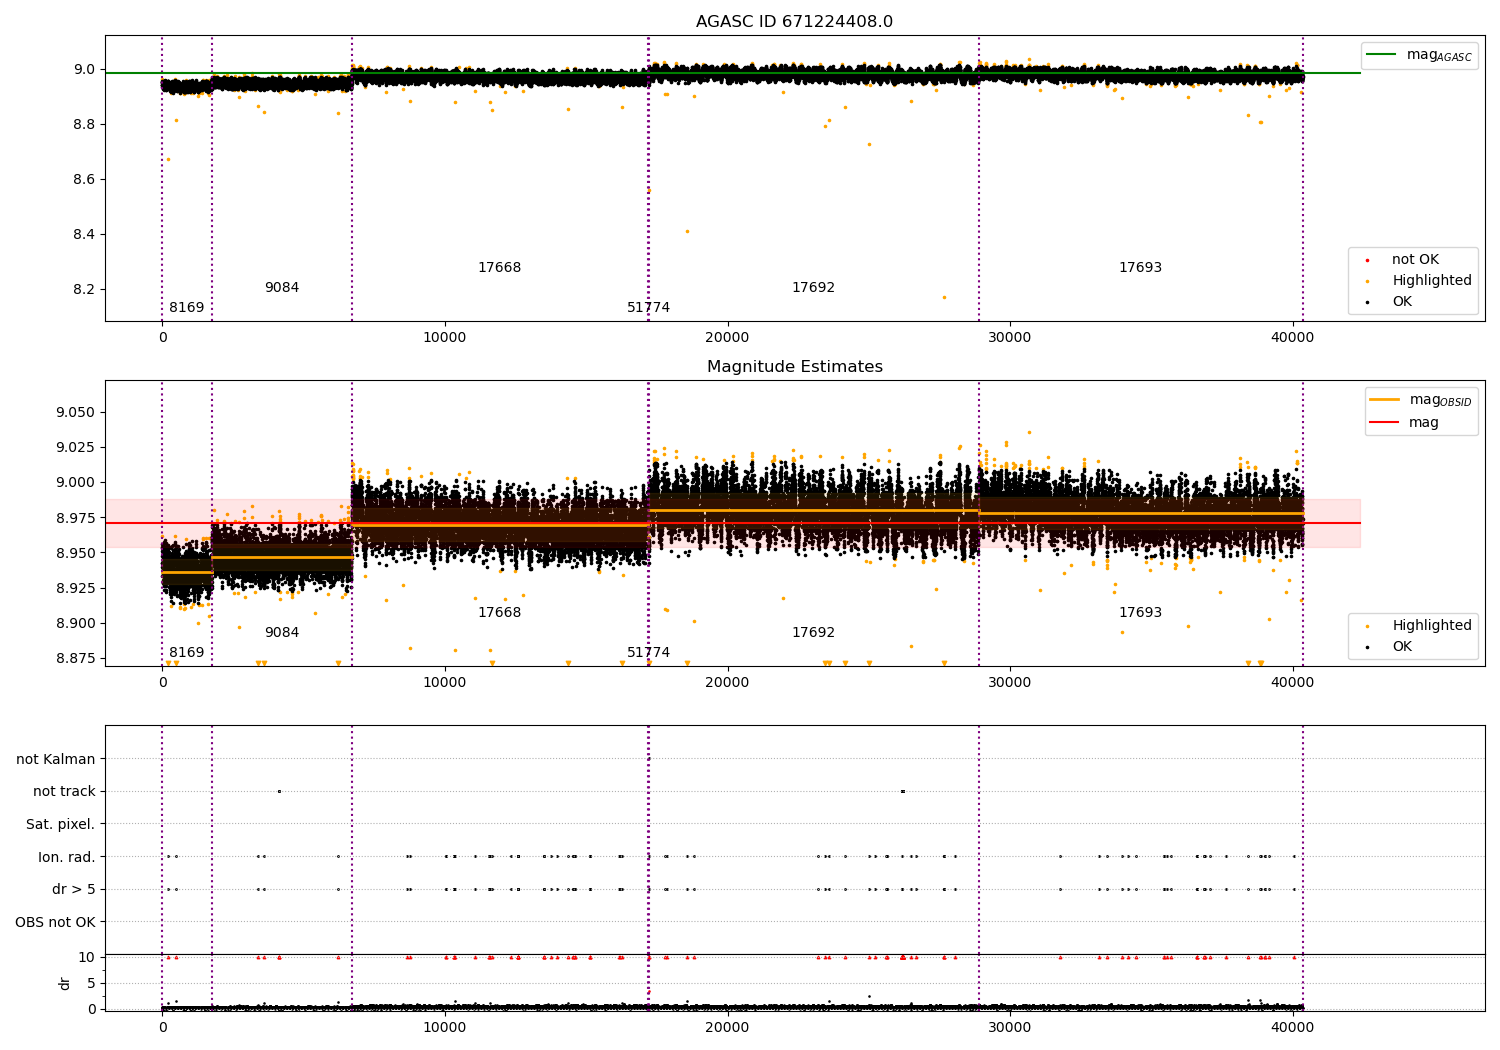Click obsid label '17692' in top plot
The height and width of the screenshot is (1050, 1500).
pos(813,288)
